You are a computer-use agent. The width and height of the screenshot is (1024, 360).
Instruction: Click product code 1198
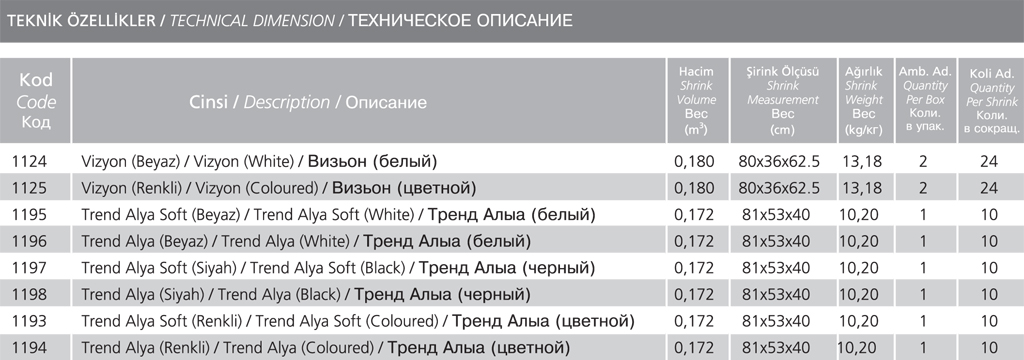pyautogui.click(x=29, y=295)
